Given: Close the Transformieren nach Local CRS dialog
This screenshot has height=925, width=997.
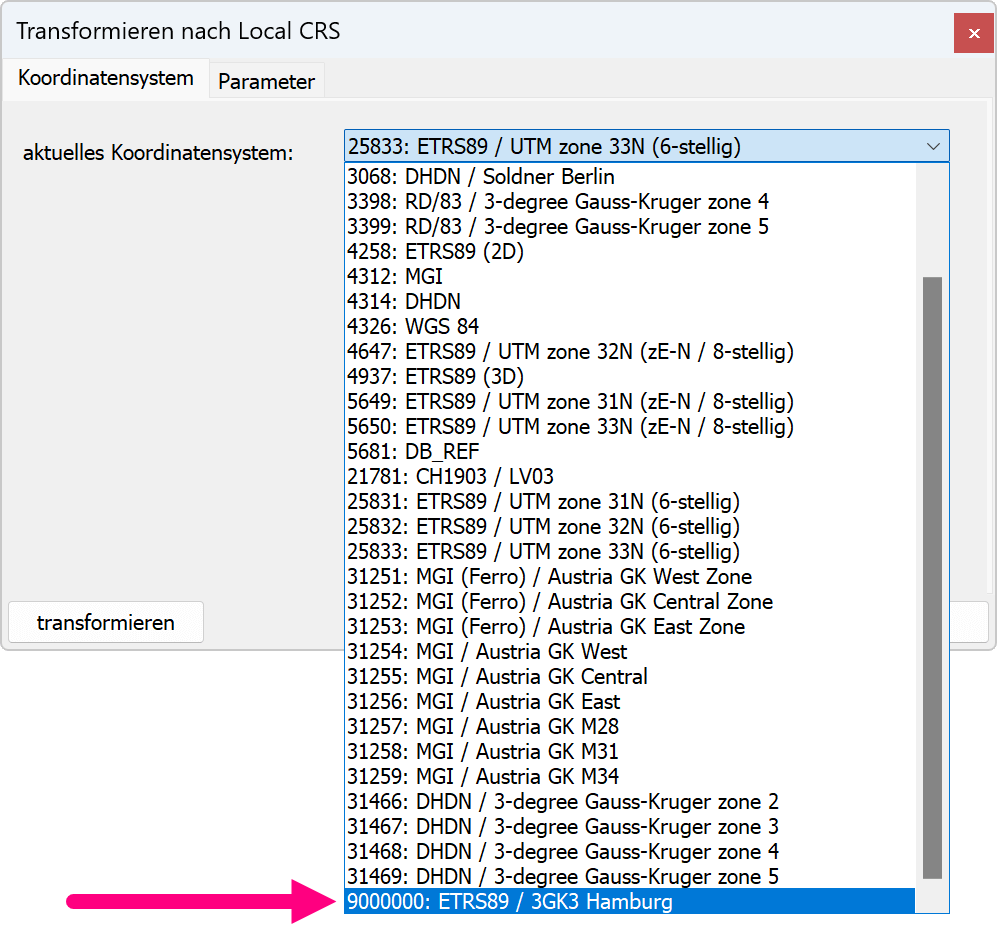Looking at the screenshot, I should click(972, 33).
